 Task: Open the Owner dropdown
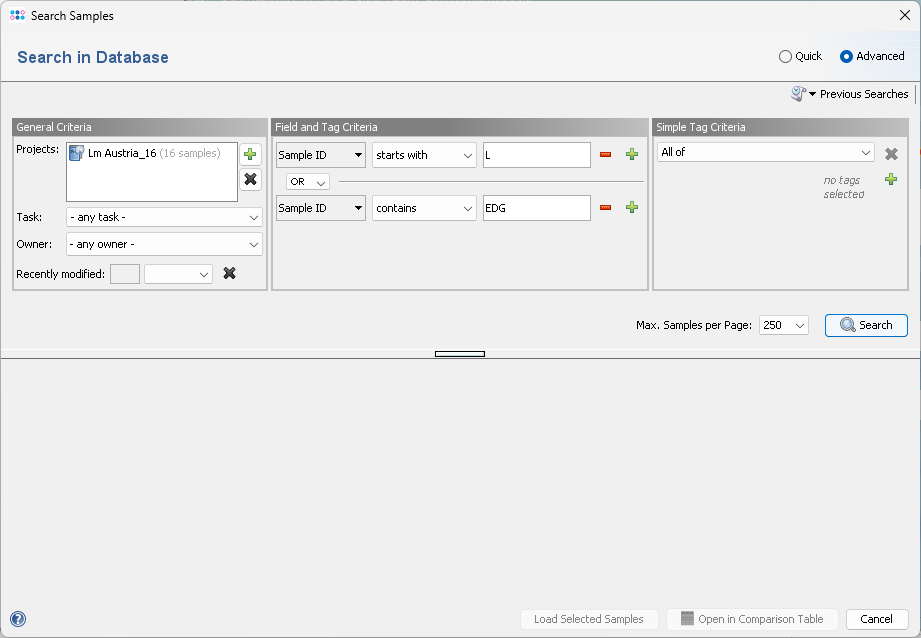coord(164,244)
